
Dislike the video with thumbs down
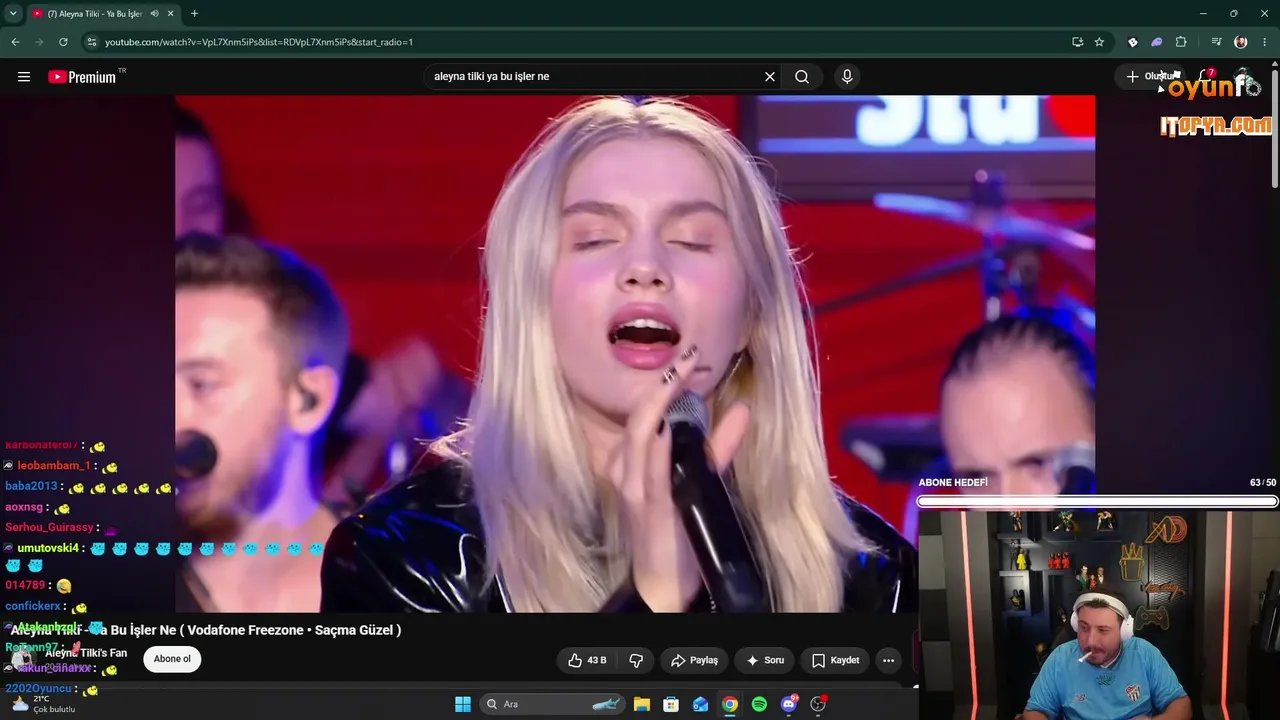[x=636, y=660]
